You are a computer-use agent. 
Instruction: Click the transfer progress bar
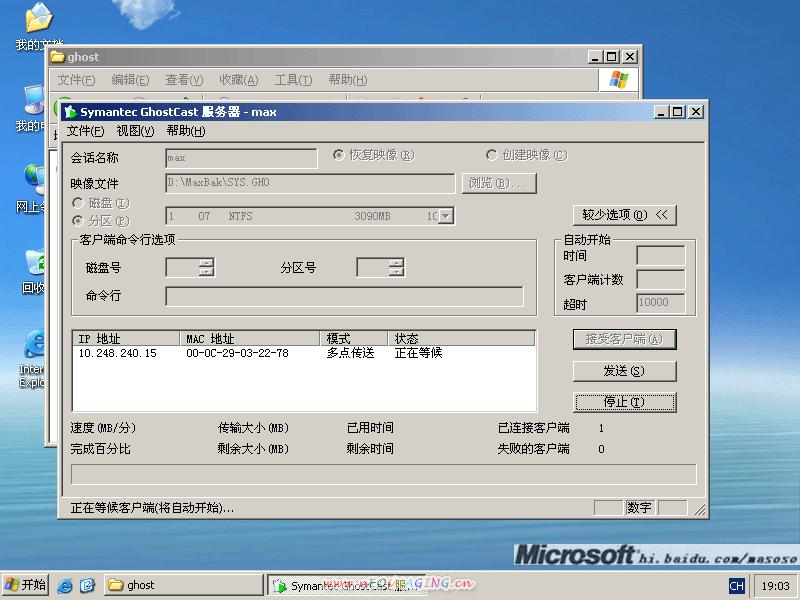(x=383, y=474)
